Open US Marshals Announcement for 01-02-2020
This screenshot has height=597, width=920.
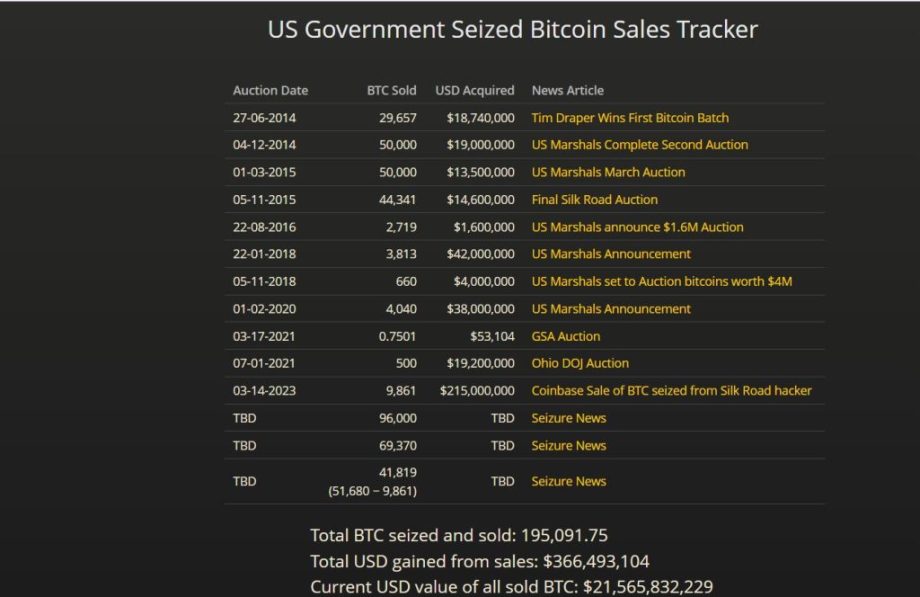click(x=611, y=309)
